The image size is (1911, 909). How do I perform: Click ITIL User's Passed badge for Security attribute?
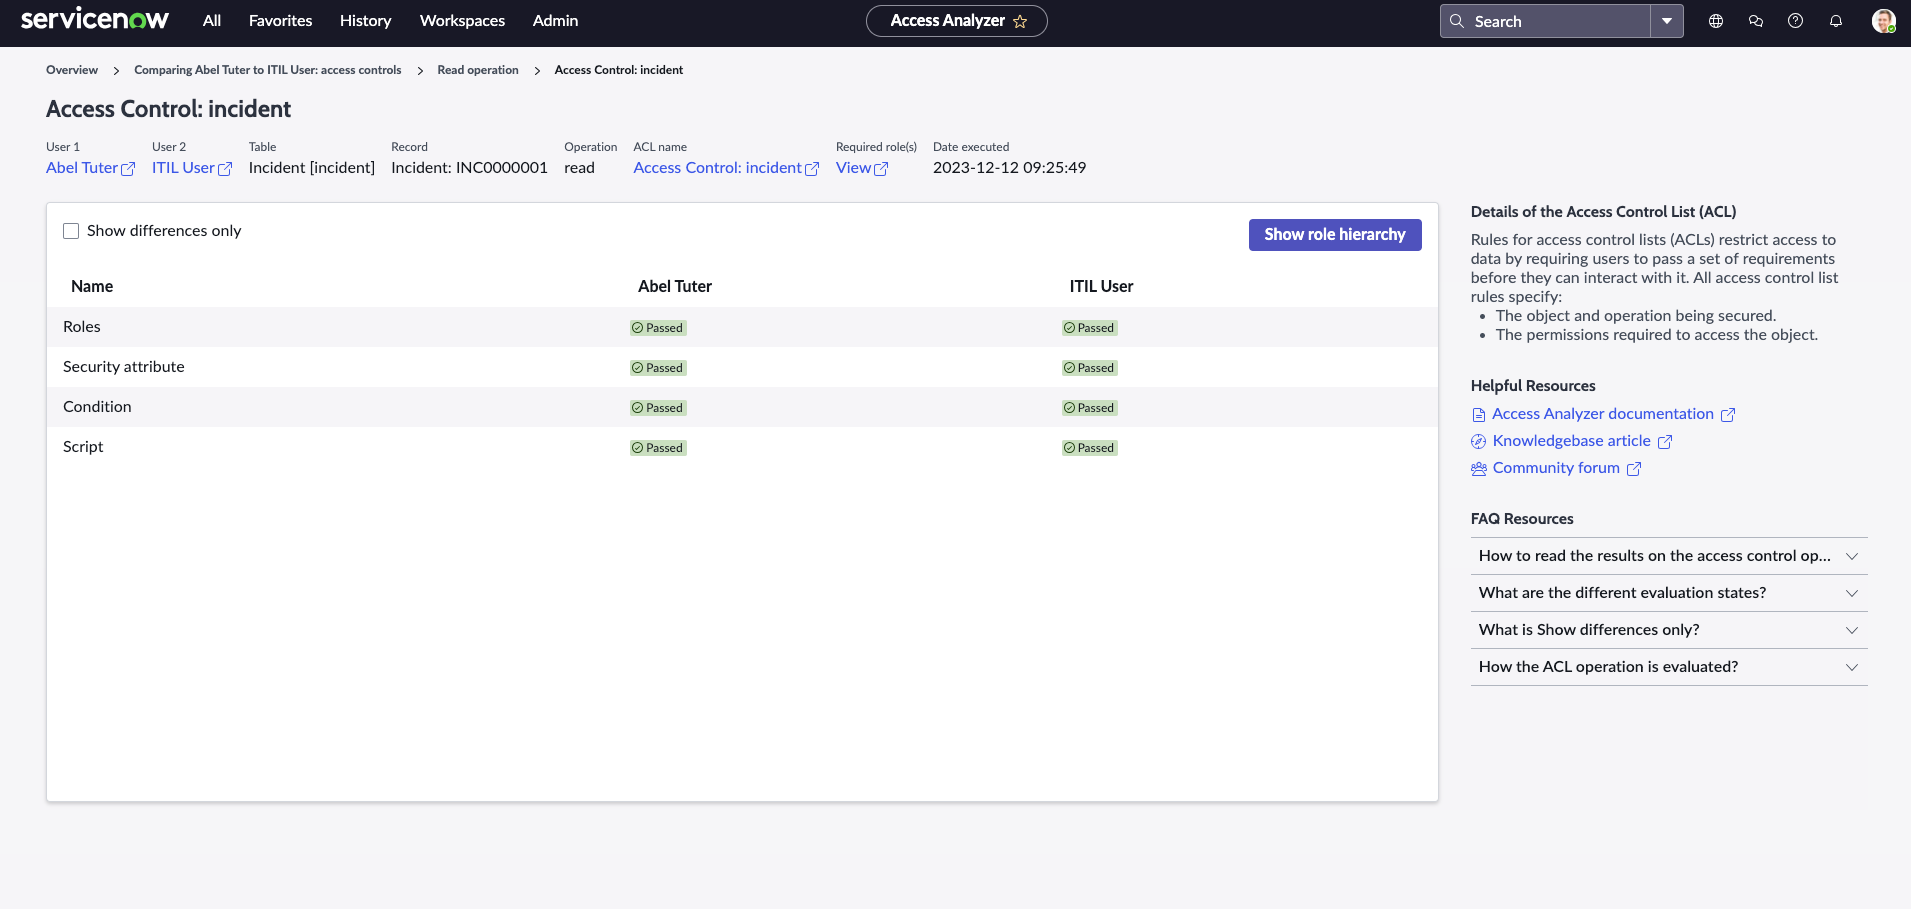1090,368
